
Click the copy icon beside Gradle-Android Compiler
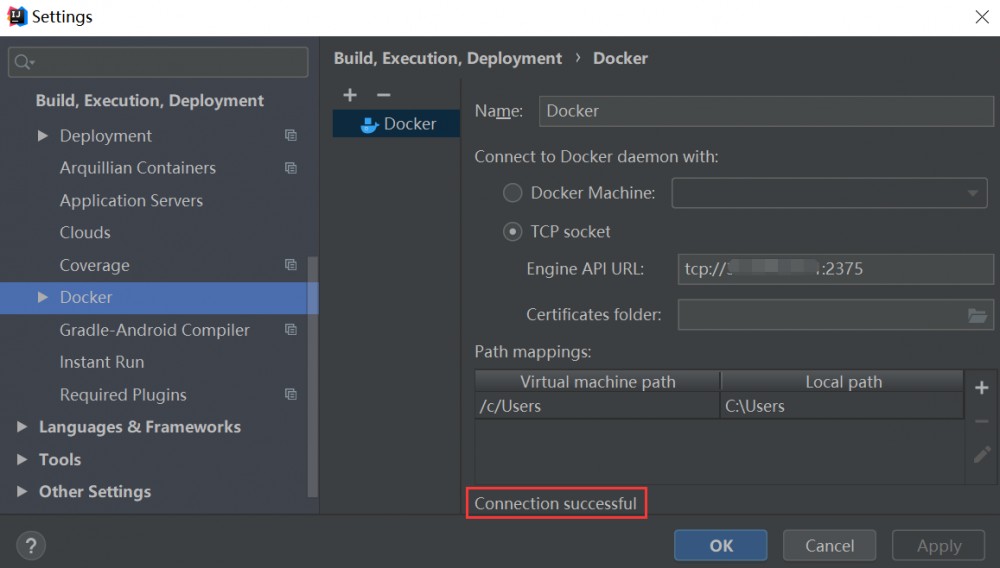291,330
